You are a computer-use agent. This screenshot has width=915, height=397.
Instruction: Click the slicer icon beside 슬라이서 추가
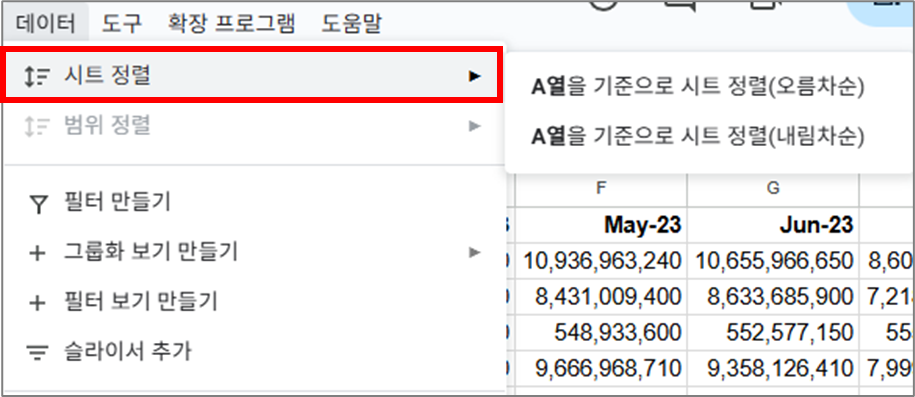coord(37,353)
